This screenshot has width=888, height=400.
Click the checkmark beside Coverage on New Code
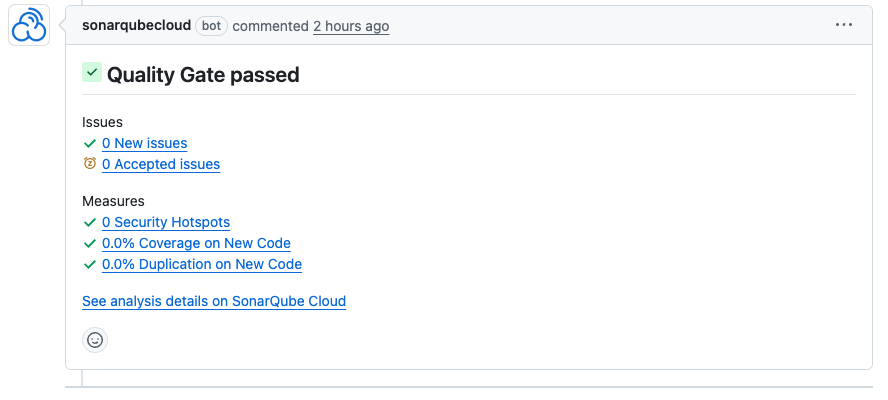pyautogui.click(x=90, y=243)
